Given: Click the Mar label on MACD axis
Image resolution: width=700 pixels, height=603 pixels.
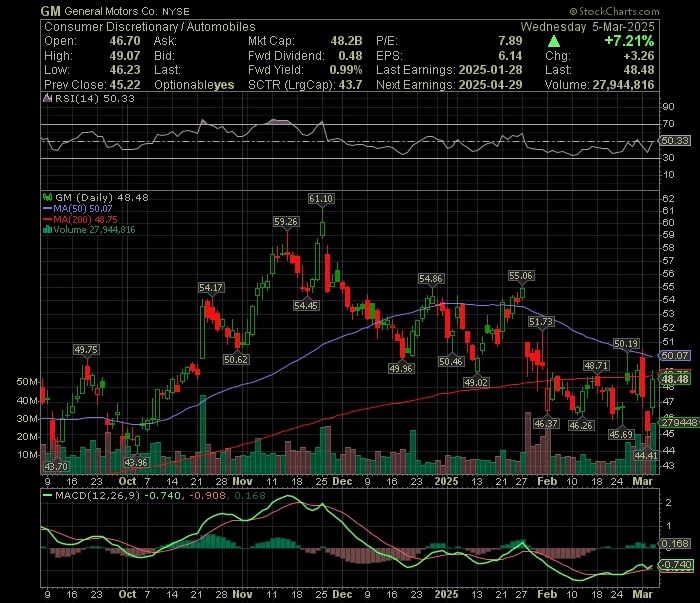Looking at the screenshot, I should [x=642, y=595].
